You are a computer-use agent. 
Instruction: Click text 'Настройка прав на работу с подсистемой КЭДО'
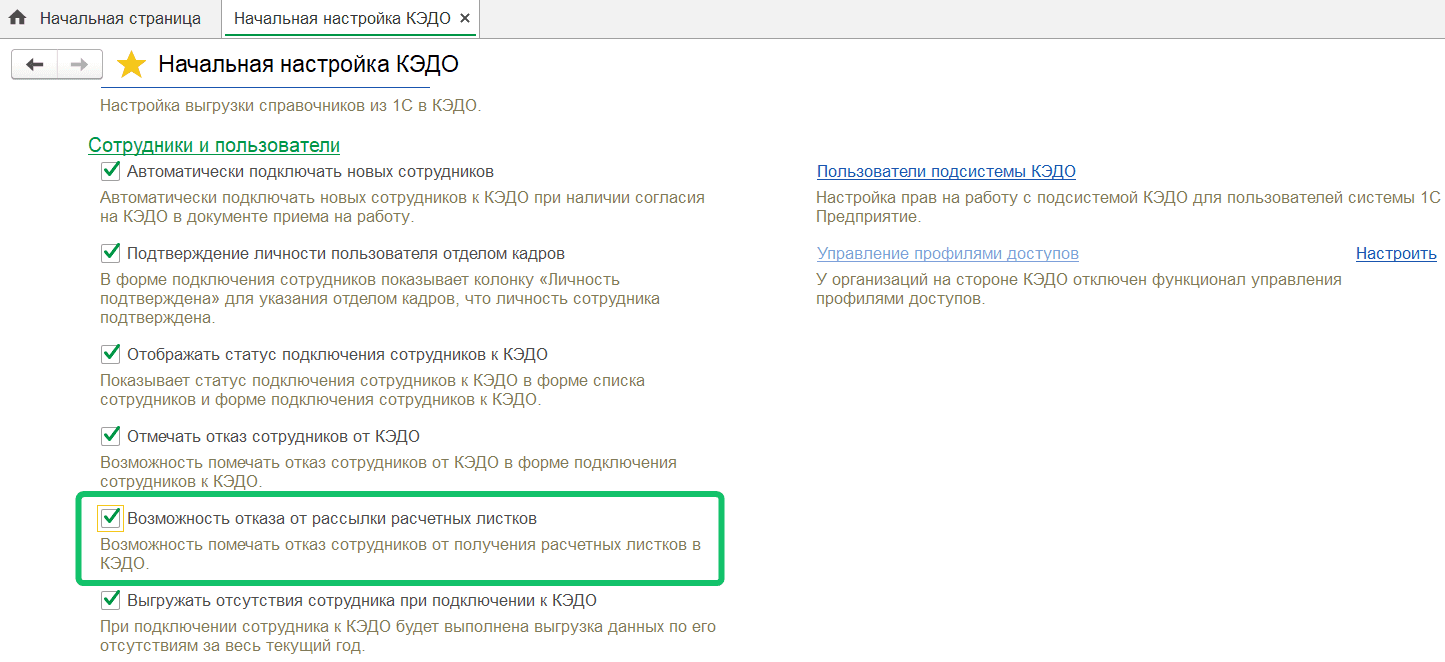point(1128,207)
